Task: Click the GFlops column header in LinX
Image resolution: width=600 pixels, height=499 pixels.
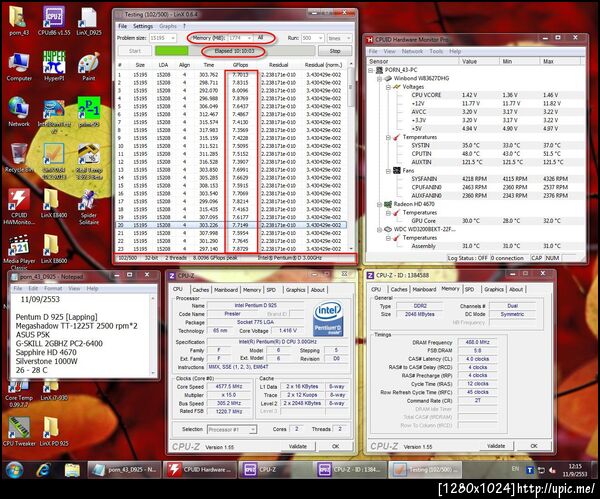Action: coord(240,65)
